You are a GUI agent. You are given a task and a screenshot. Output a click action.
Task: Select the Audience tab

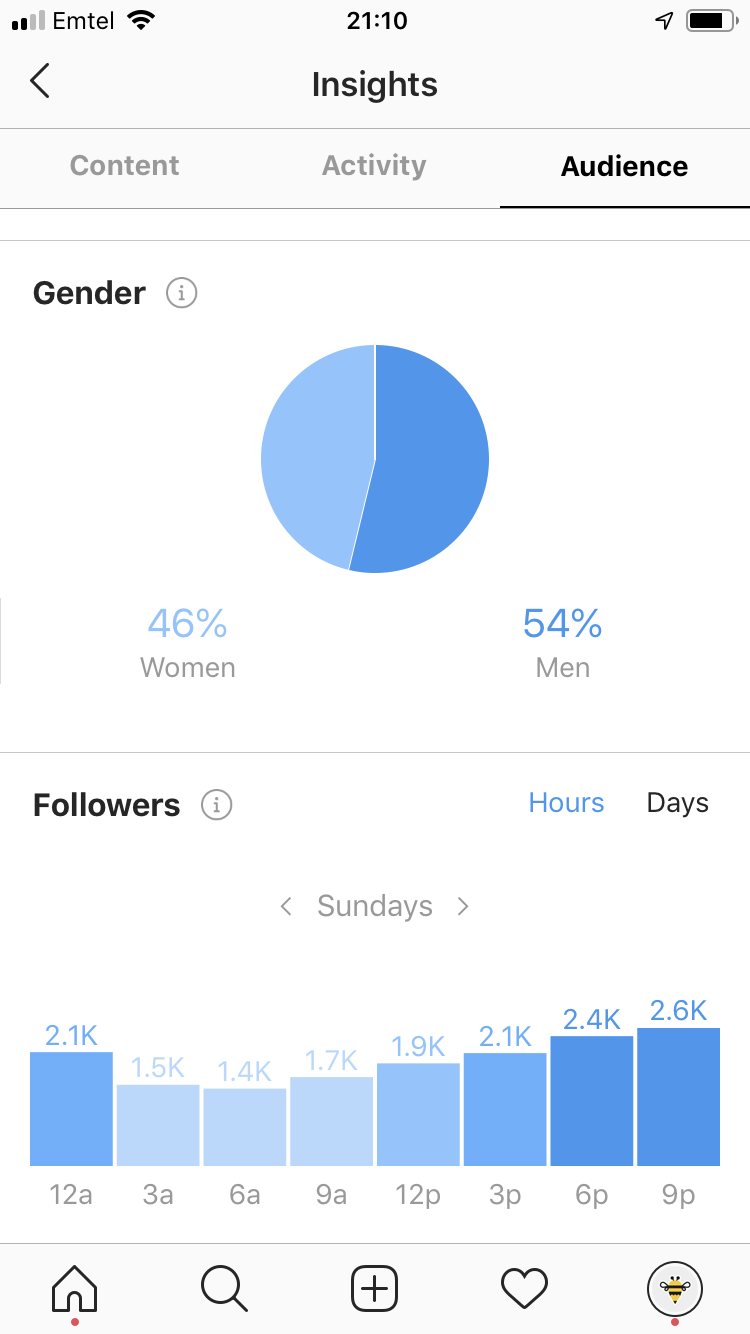point(624,166)
